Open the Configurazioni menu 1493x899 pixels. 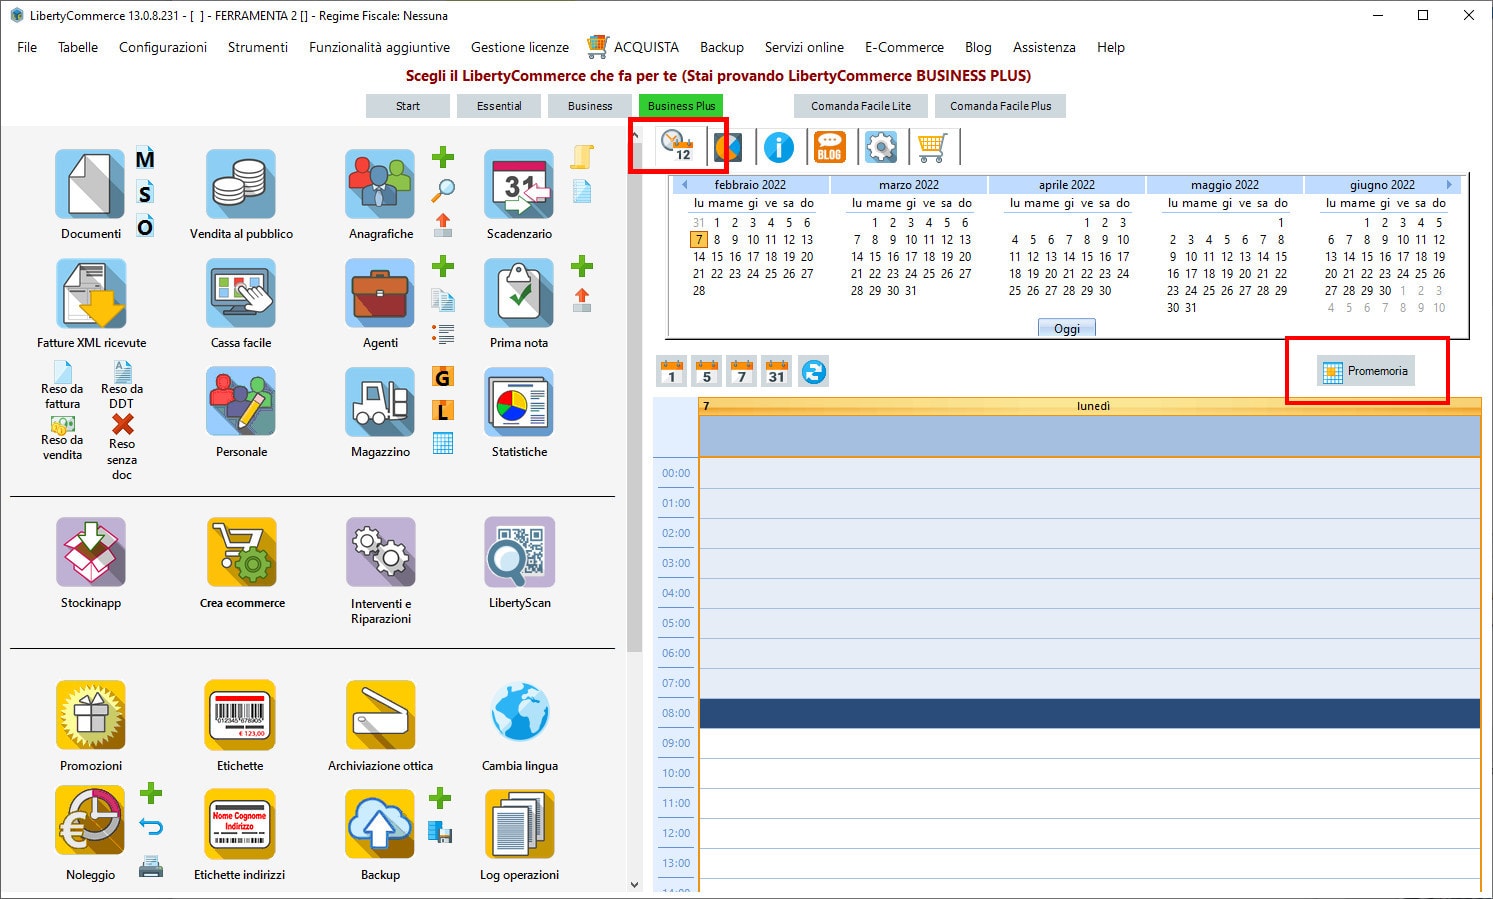163,47
